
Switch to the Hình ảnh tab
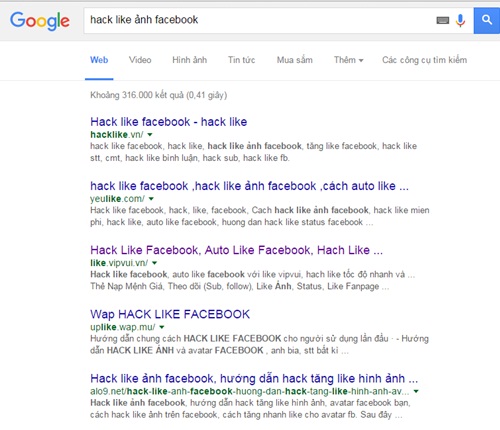(190, 60)
